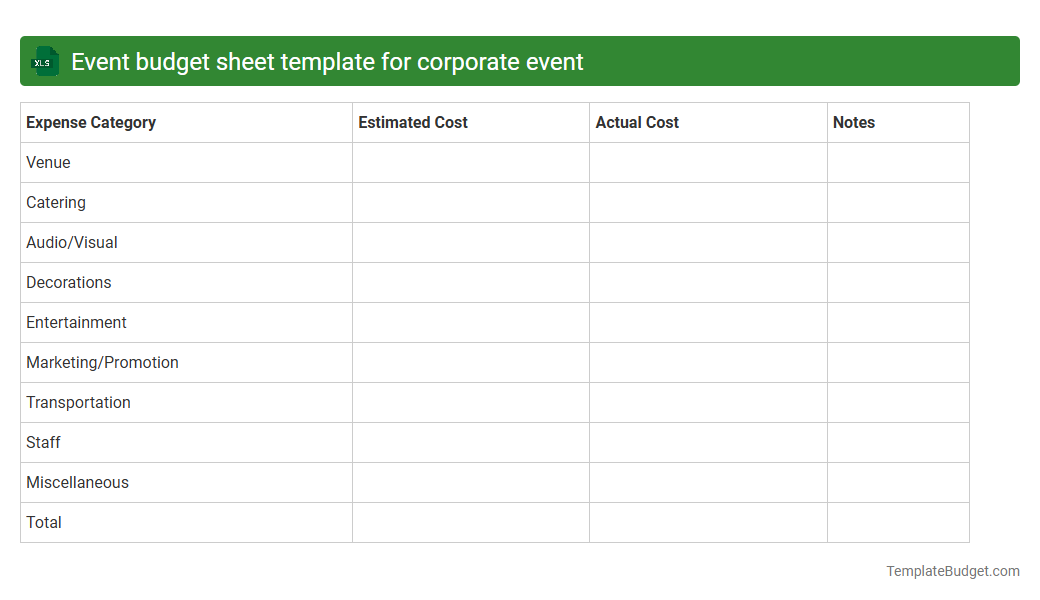Click the Total row label
This screenshot has height=600, width=1040.
pyautogui.click(x=43, y=522)
